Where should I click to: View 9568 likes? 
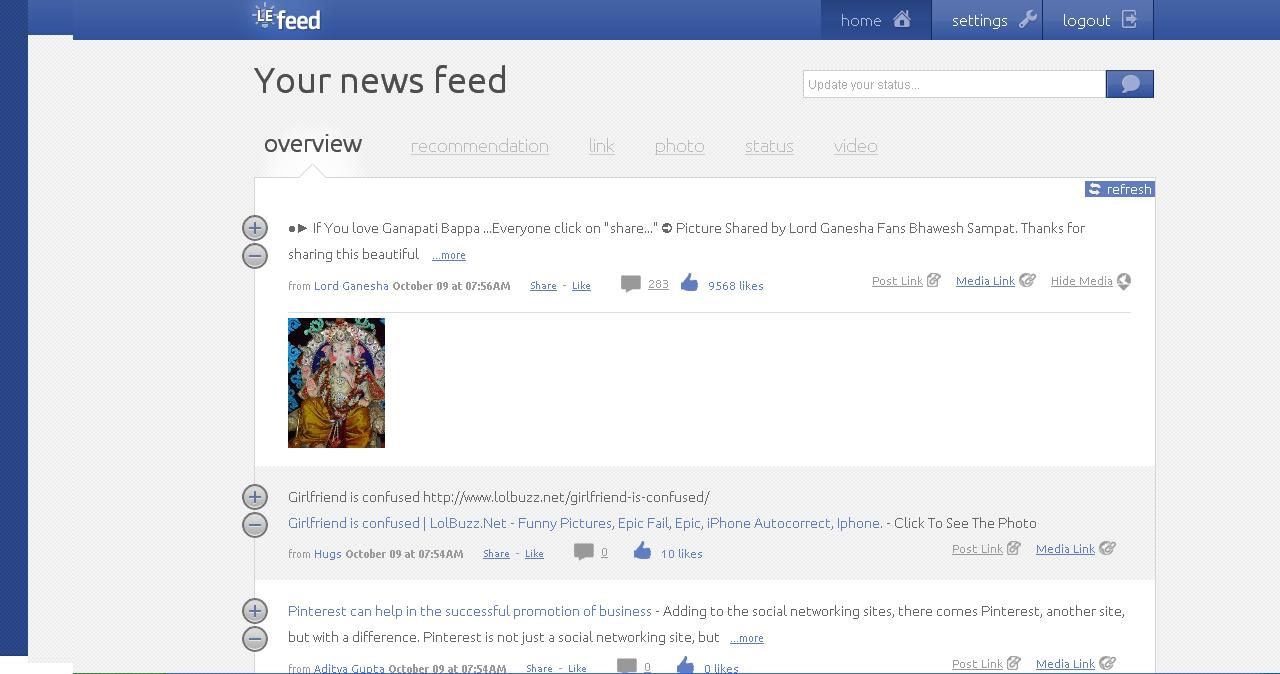[x=736, y=286]
